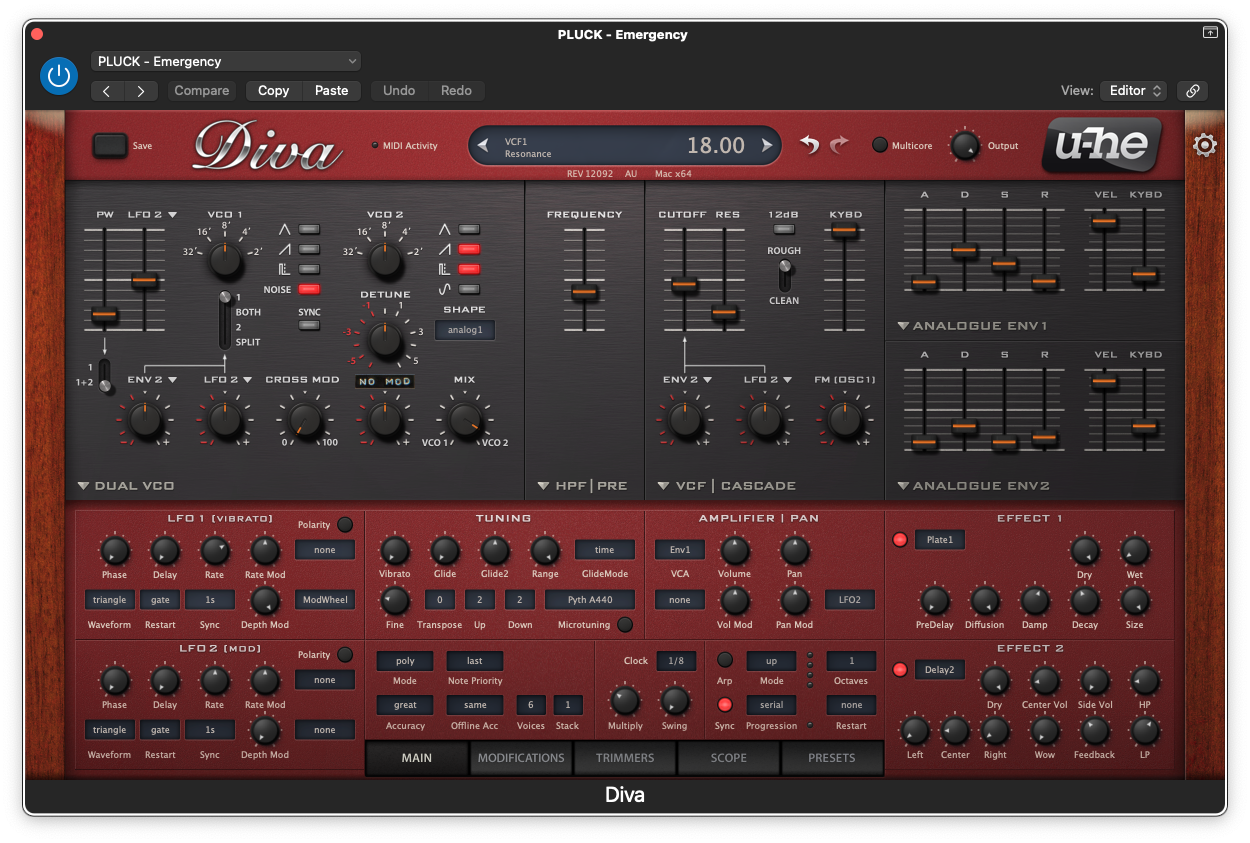Click the Diva Save button
Screen dimensions: 1250x843
(110, 146)
